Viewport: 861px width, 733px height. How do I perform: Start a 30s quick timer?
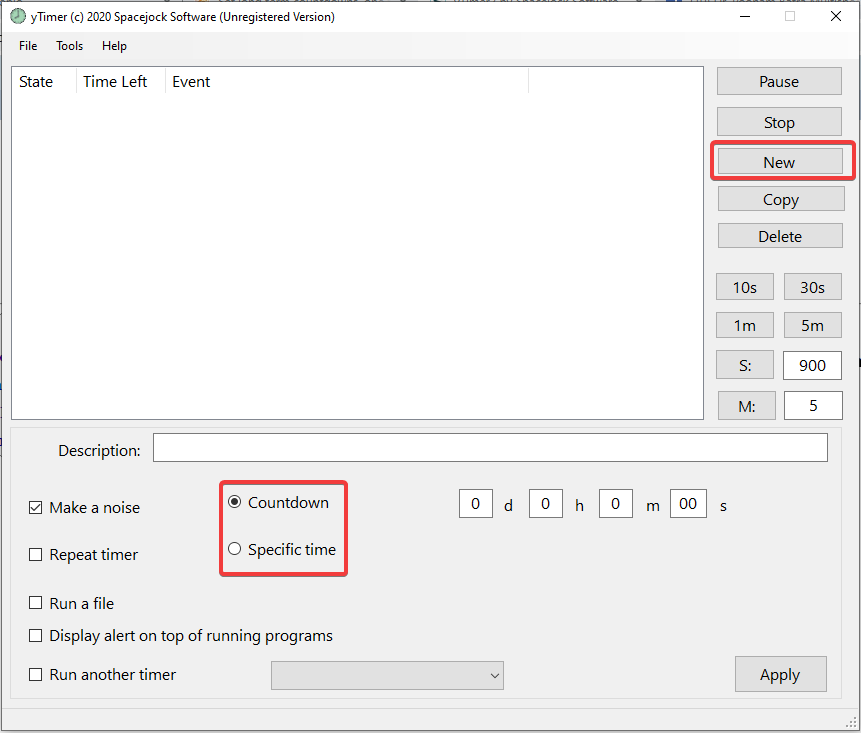coord(813,287)
